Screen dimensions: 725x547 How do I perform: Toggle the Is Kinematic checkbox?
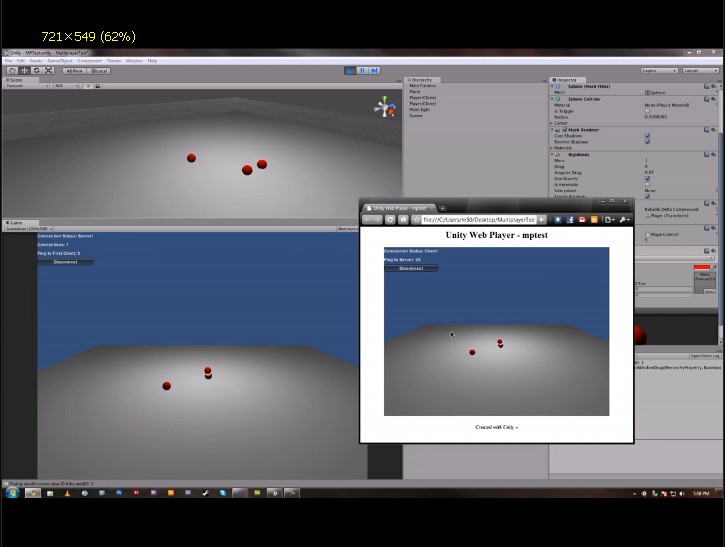[647, 184]
